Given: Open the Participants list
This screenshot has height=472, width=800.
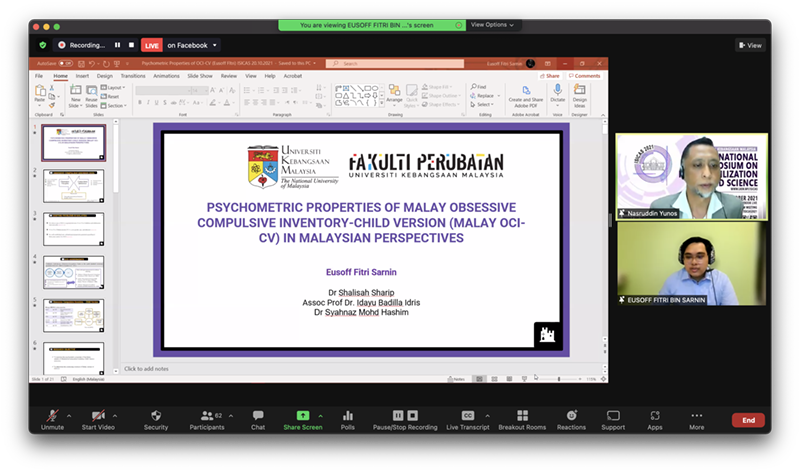Looking at the screenshot, I should (207, 418).
